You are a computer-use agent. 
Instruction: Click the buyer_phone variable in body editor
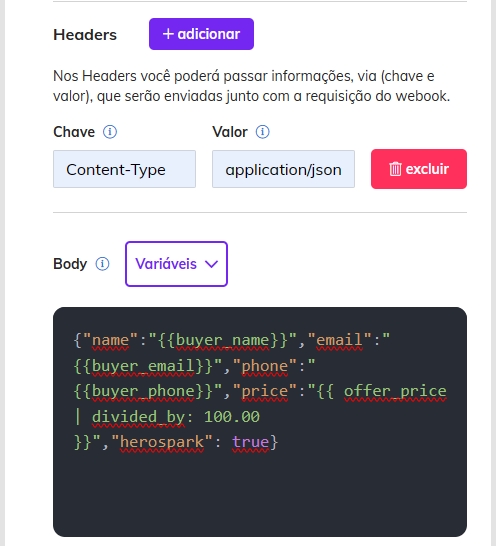[x=143, y=391]
